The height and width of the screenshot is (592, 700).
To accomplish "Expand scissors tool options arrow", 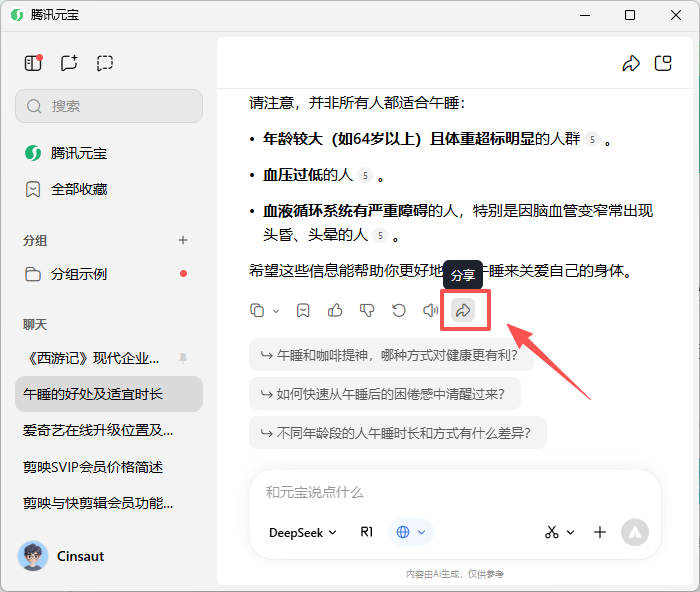I will point(571,532).
